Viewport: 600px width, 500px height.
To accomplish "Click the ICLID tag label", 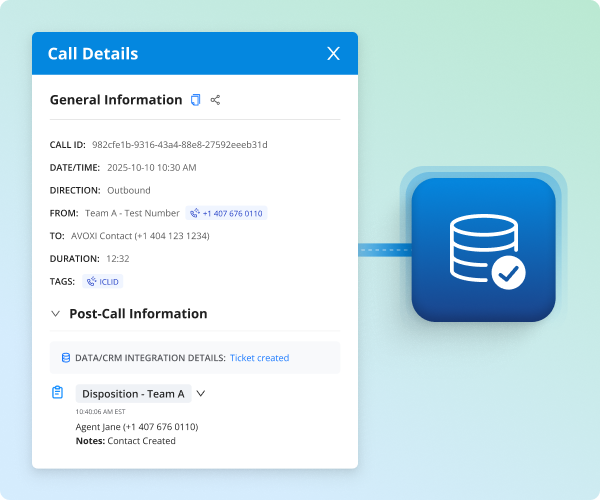I will tap(108, 282).
